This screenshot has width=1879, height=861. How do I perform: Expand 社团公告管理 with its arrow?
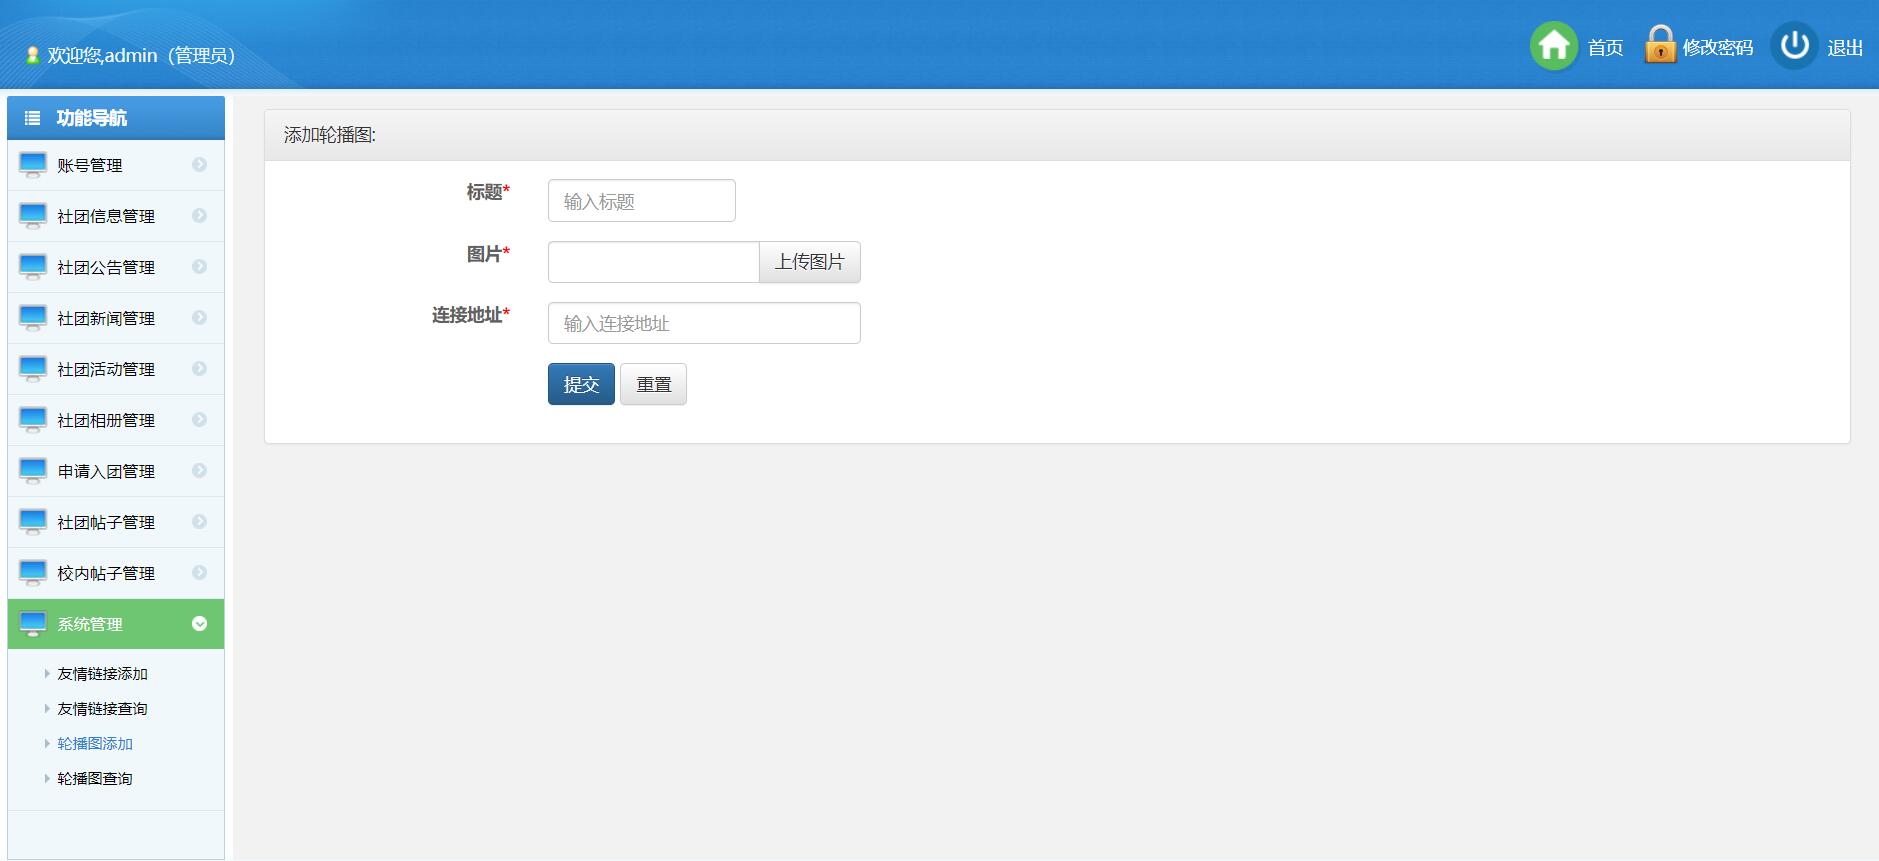199,267
